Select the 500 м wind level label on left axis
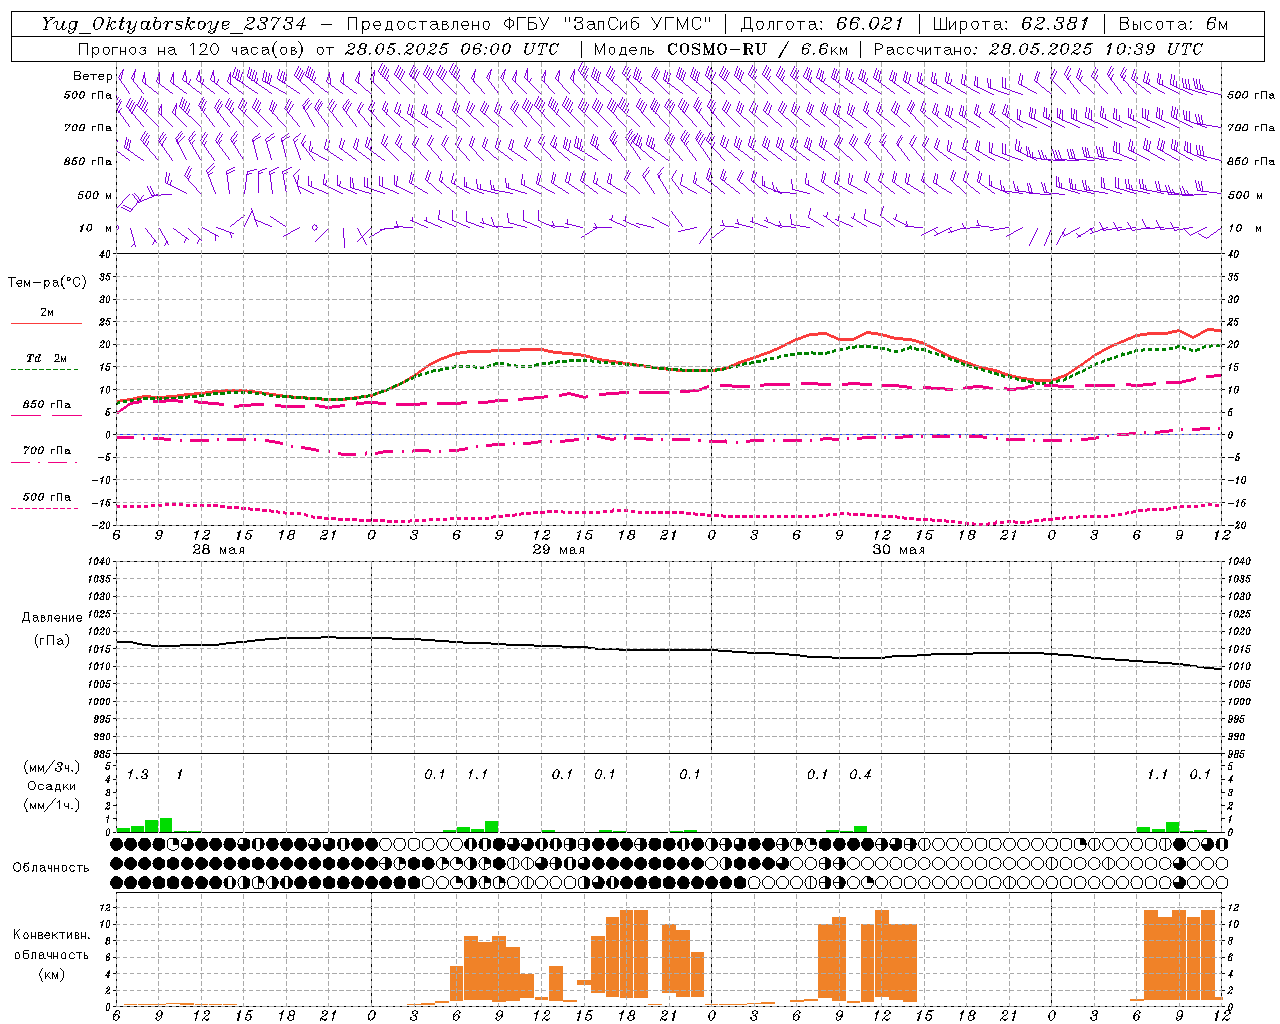Screen dimensions: 1280x1024 click(x=96, y=195)
